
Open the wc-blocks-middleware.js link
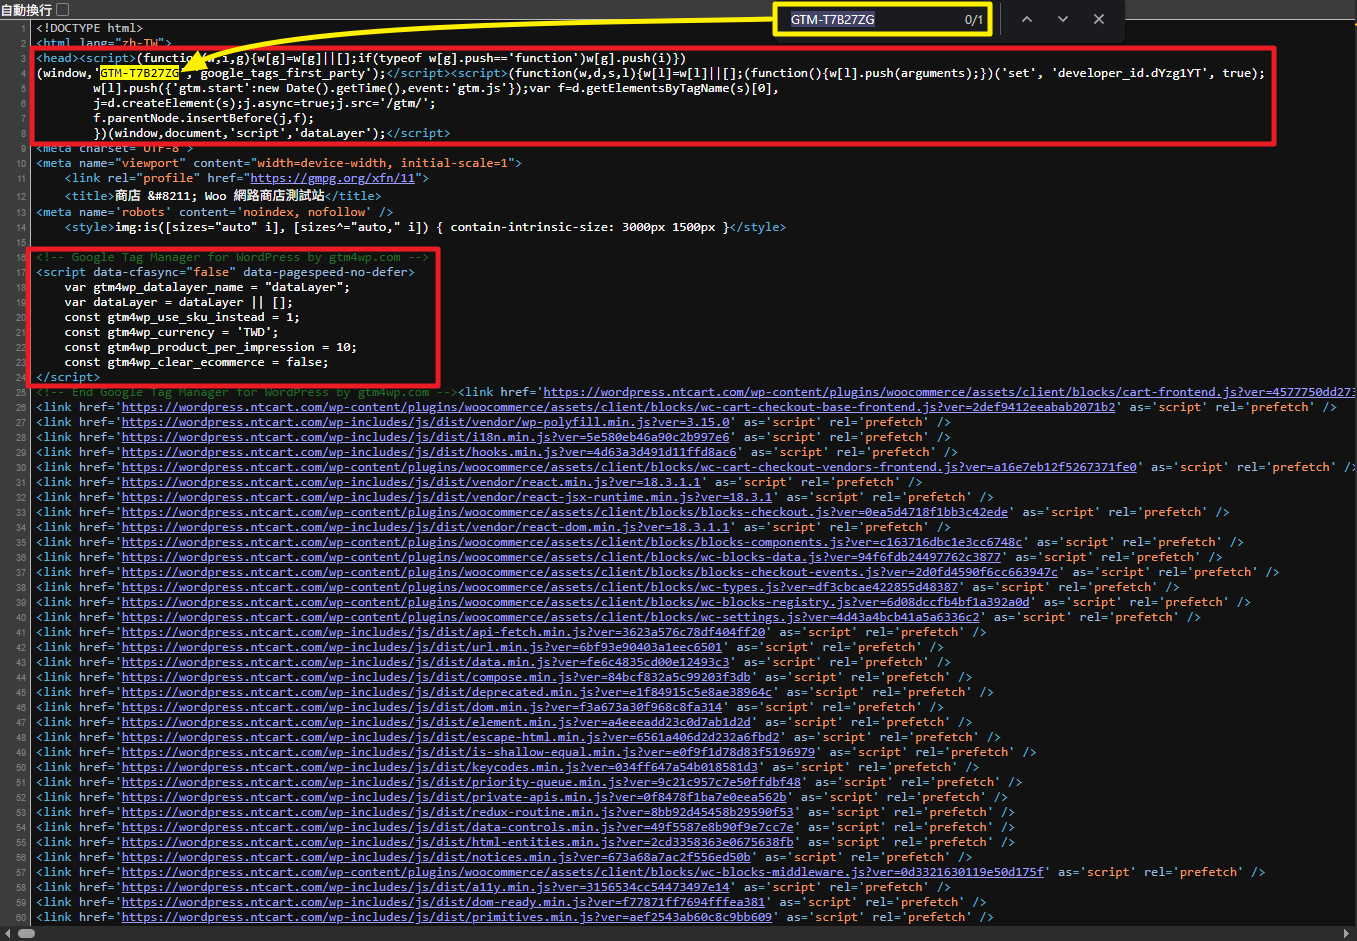click(583, 872)
